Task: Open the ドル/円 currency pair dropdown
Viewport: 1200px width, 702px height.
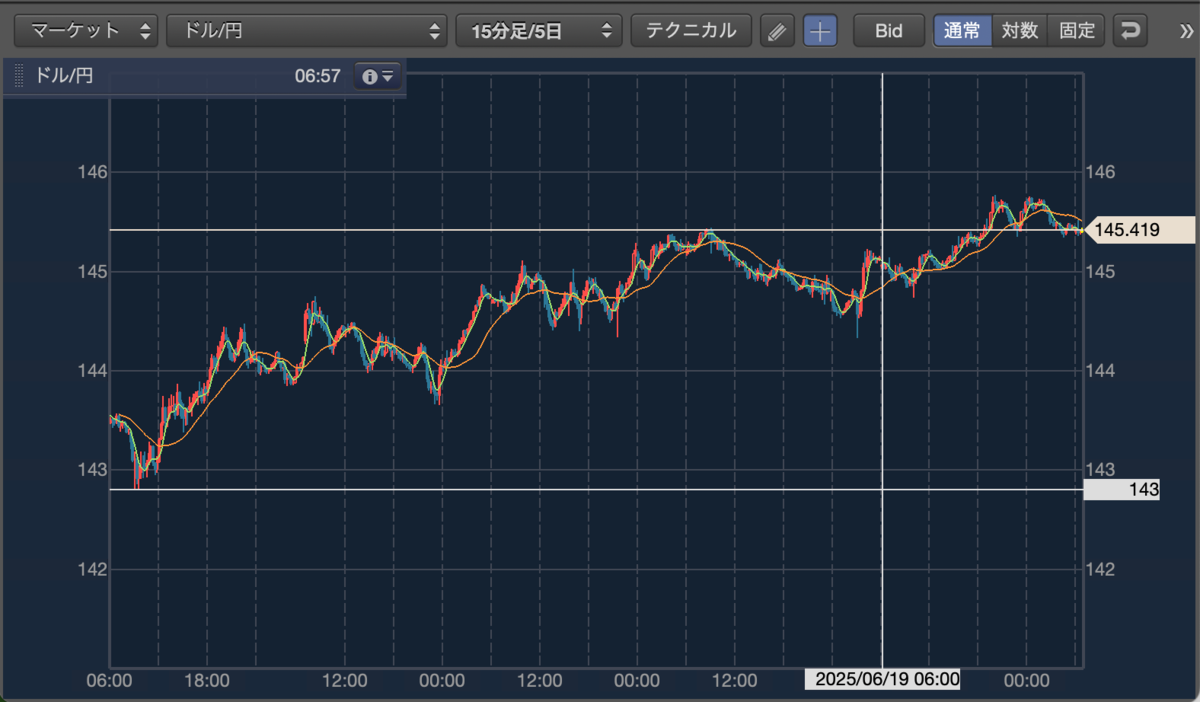Action: pyautogui.click(x=306, y=30)
